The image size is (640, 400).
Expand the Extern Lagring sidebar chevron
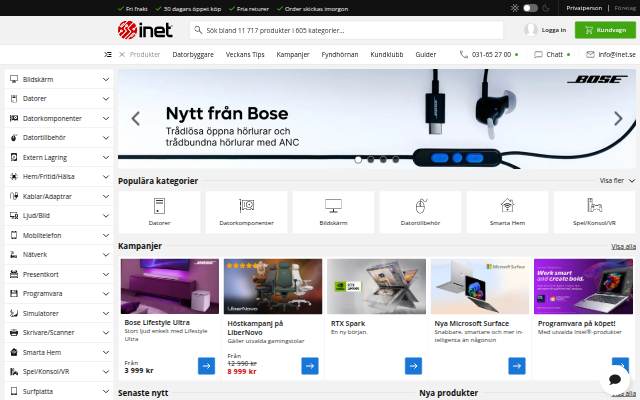pos(106,157)
